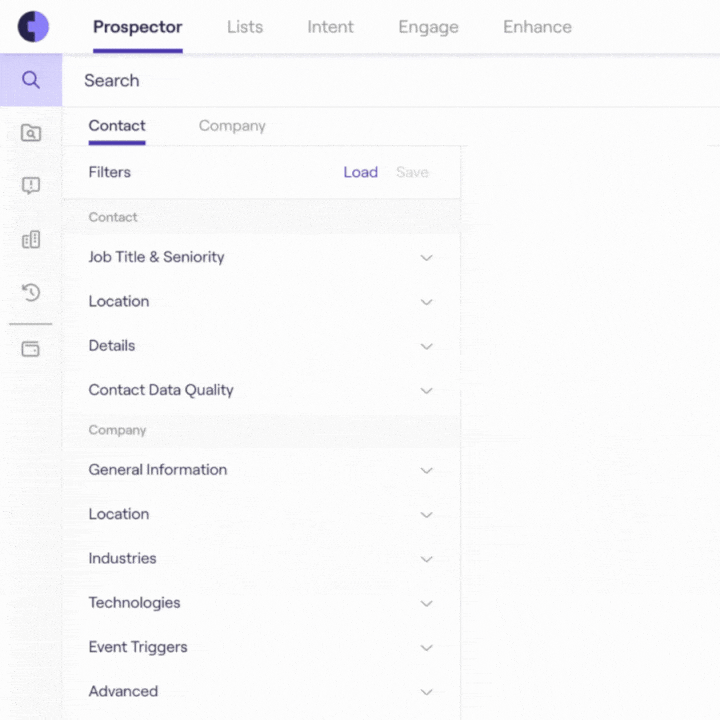The width and height of the screenshot is (720, 720).
Task: Open the saved searches folder icon
Action: coord(31,133)
